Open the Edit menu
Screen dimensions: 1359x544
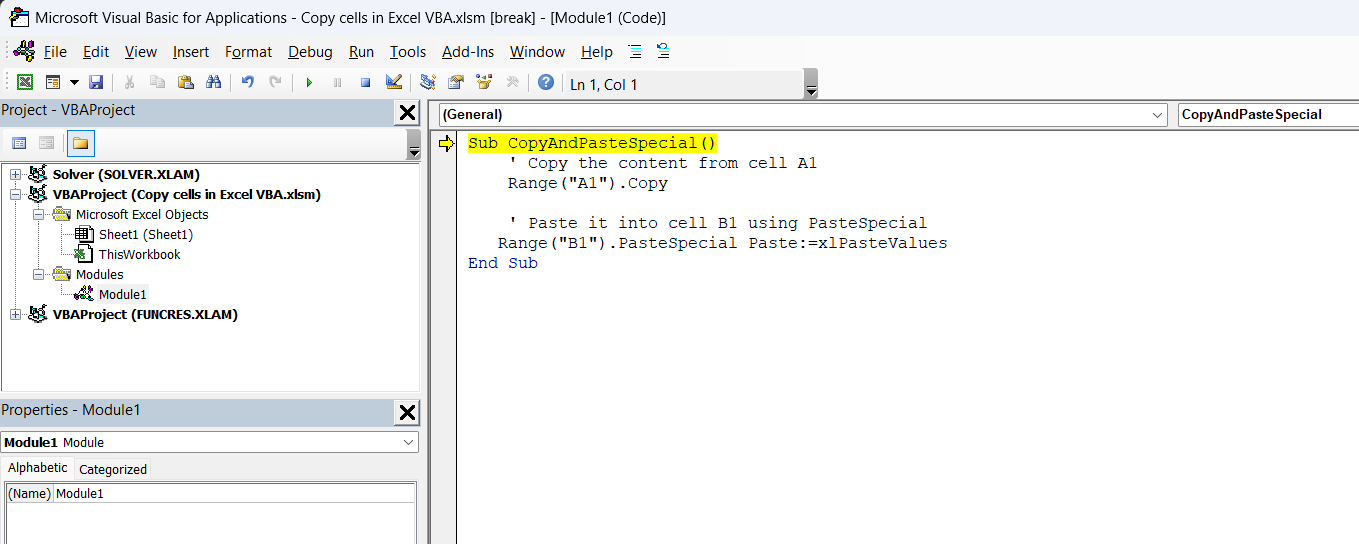point(96,52)
